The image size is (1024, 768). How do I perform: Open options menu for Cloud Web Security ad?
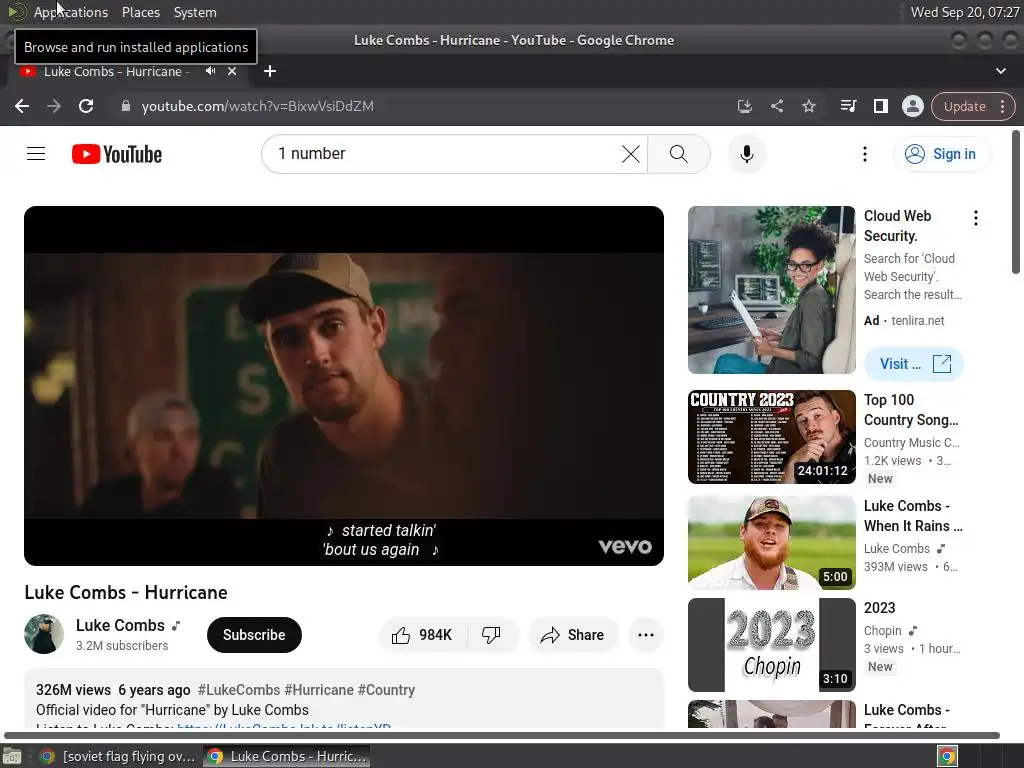976,218
